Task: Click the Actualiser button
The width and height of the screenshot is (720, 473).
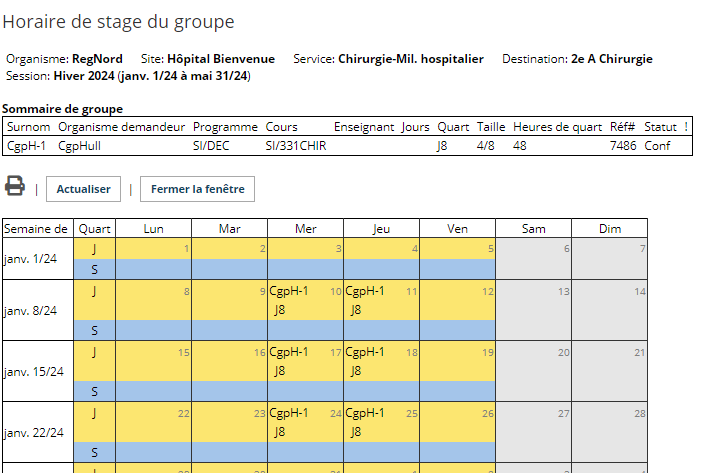Action: (x=84, y=189)
